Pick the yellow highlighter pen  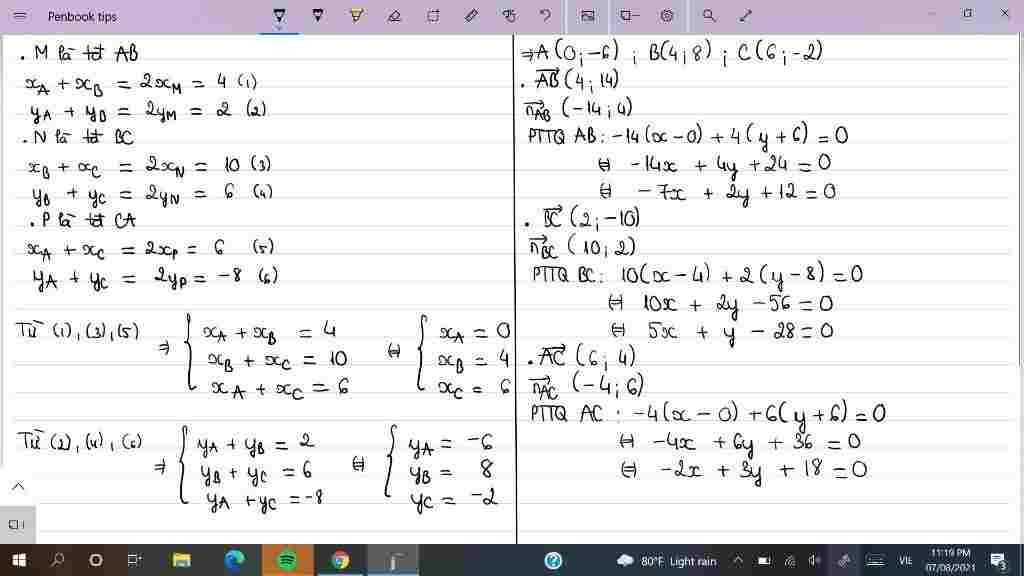tap(356, 15)
